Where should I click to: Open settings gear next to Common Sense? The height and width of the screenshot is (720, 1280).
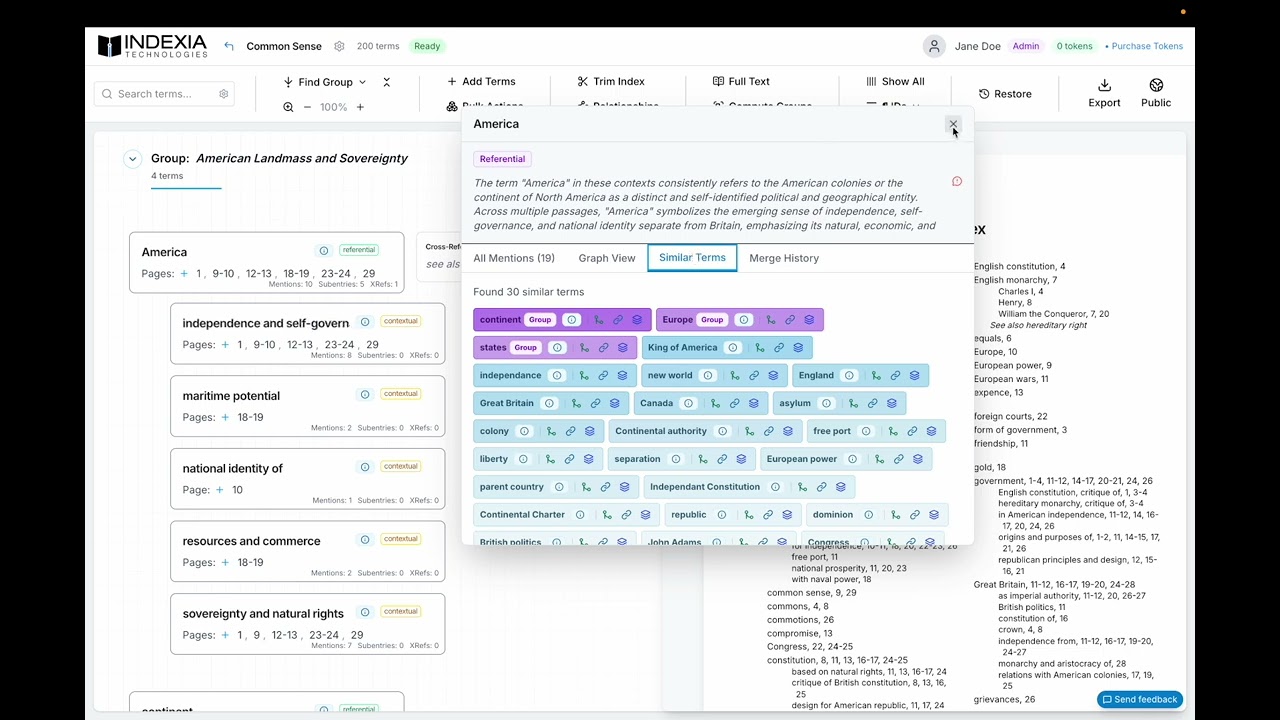pyautogui.click(x=339, y=46)
